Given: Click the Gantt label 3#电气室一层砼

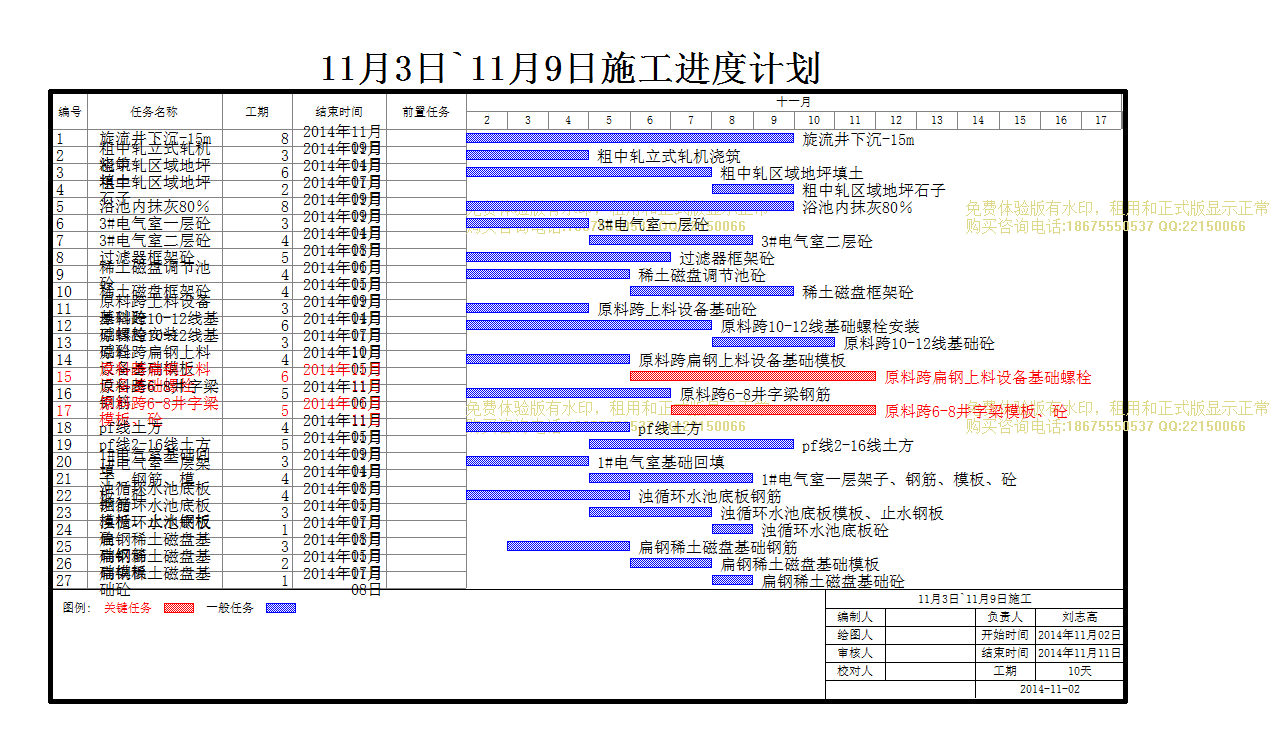Looking at the screenshot, I should [x=653, y=225].
